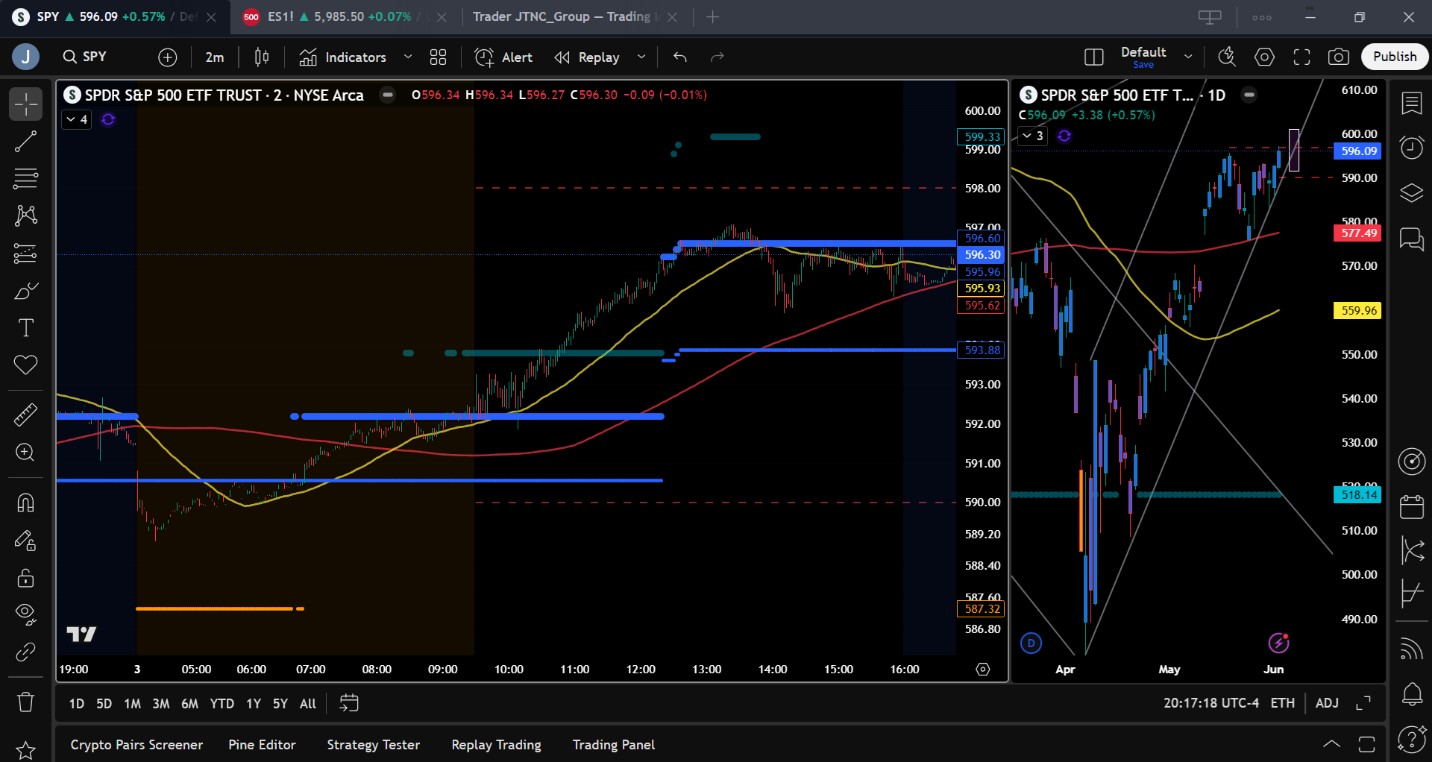Set the chart range to 5Y
The image size is (1432, 762).
click(x=280, y=703)
